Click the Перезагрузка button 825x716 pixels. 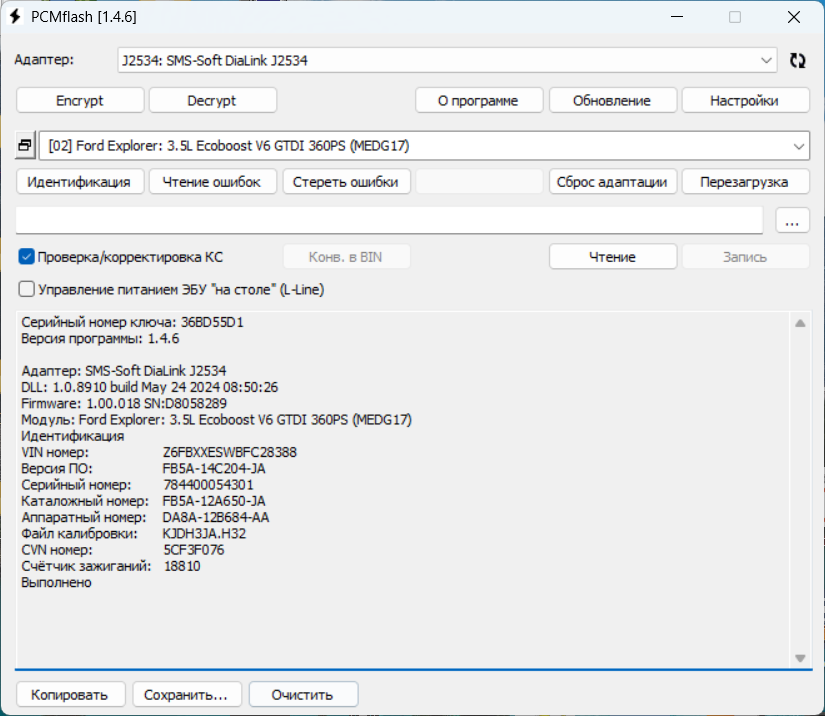(x=746, y=182)
